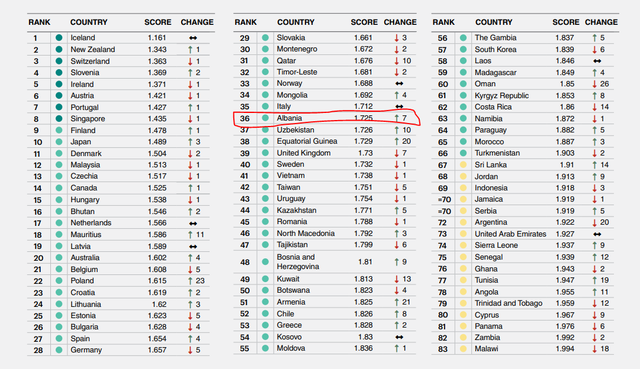
Task: Click the middle table's CHANGE header
Action: [400, 22]
